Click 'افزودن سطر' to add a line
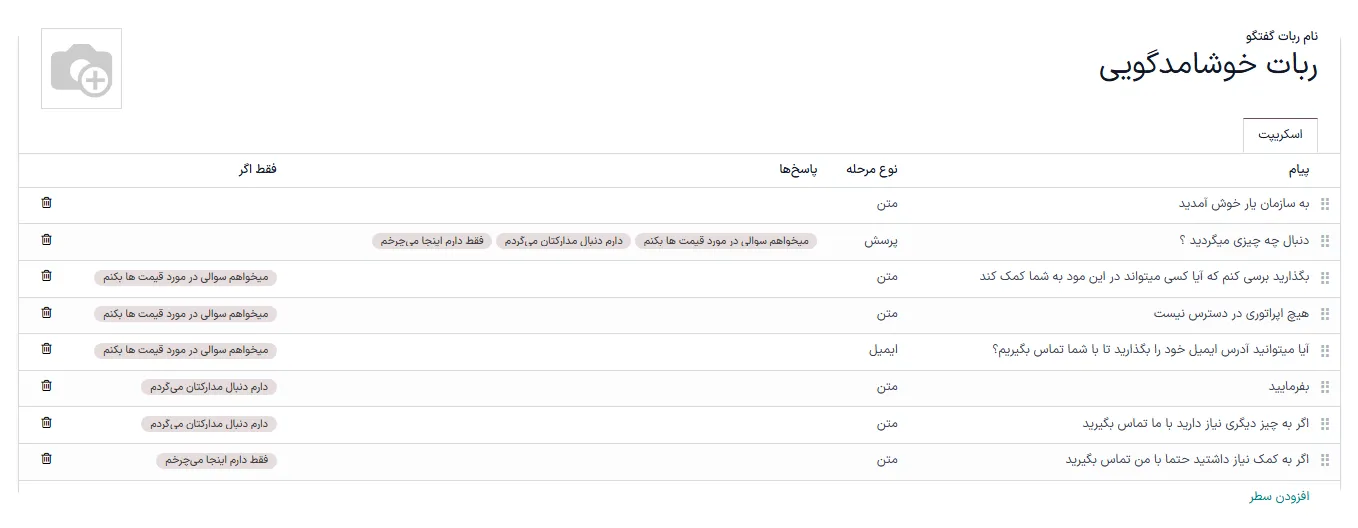1358x528 pixels. point(1279,496)
